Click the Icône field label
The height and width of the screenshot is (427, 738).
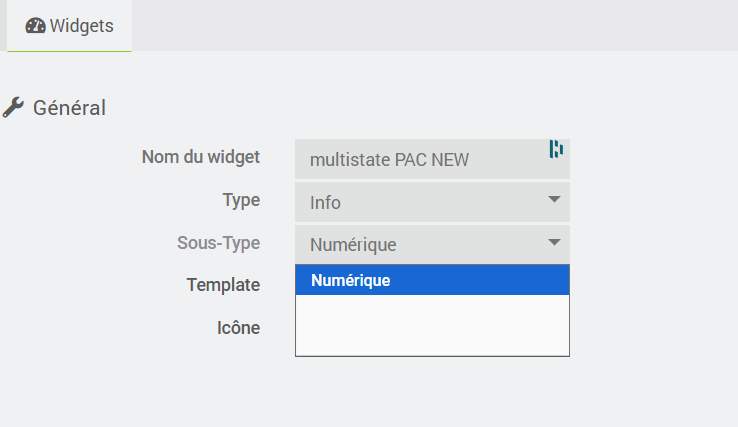tap(238, 327)
